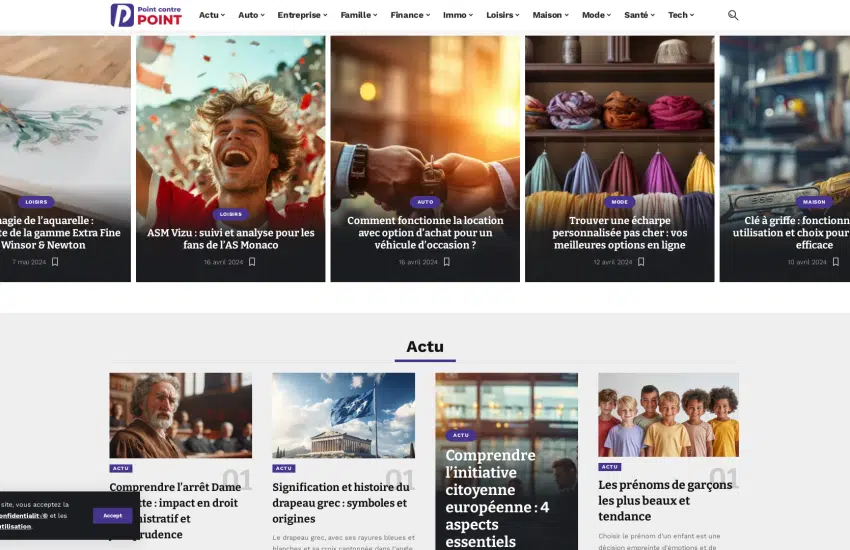The image size is (850, 550).
Task: Open Les prénoms de garçons article title
Action: (x=665, y=500)
